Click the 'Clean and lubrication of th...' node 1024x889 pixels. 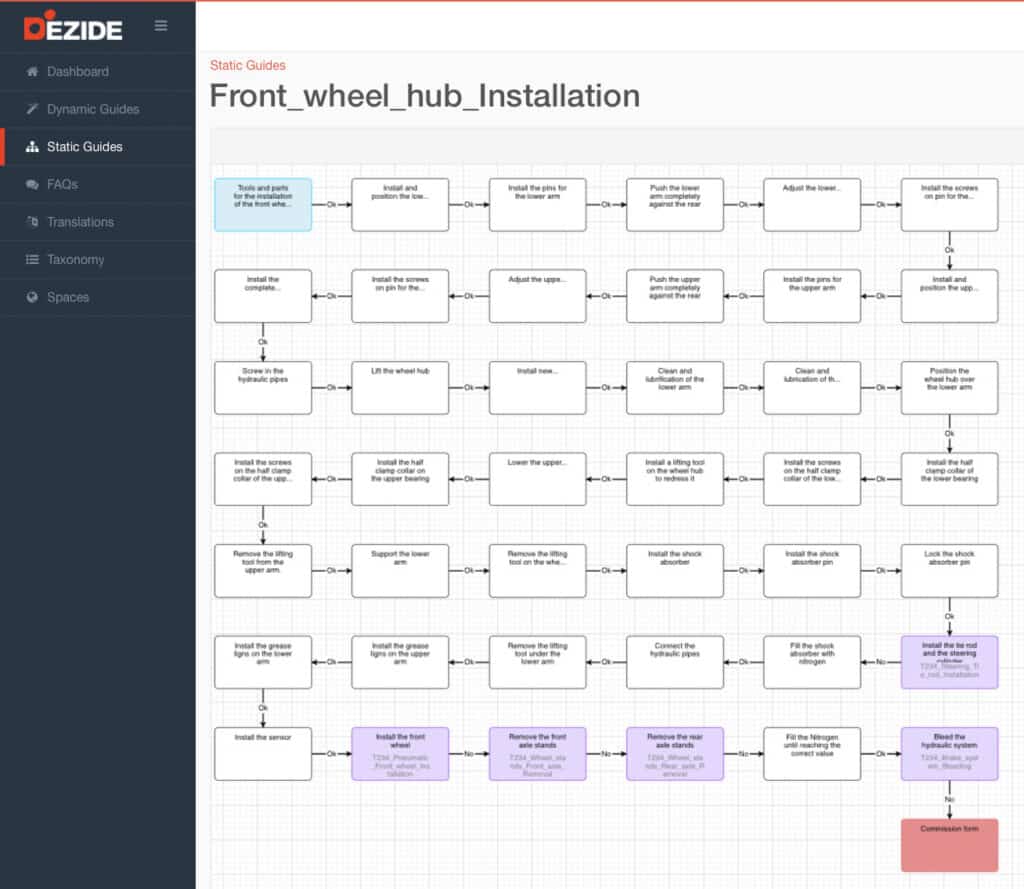pos(812,387)
